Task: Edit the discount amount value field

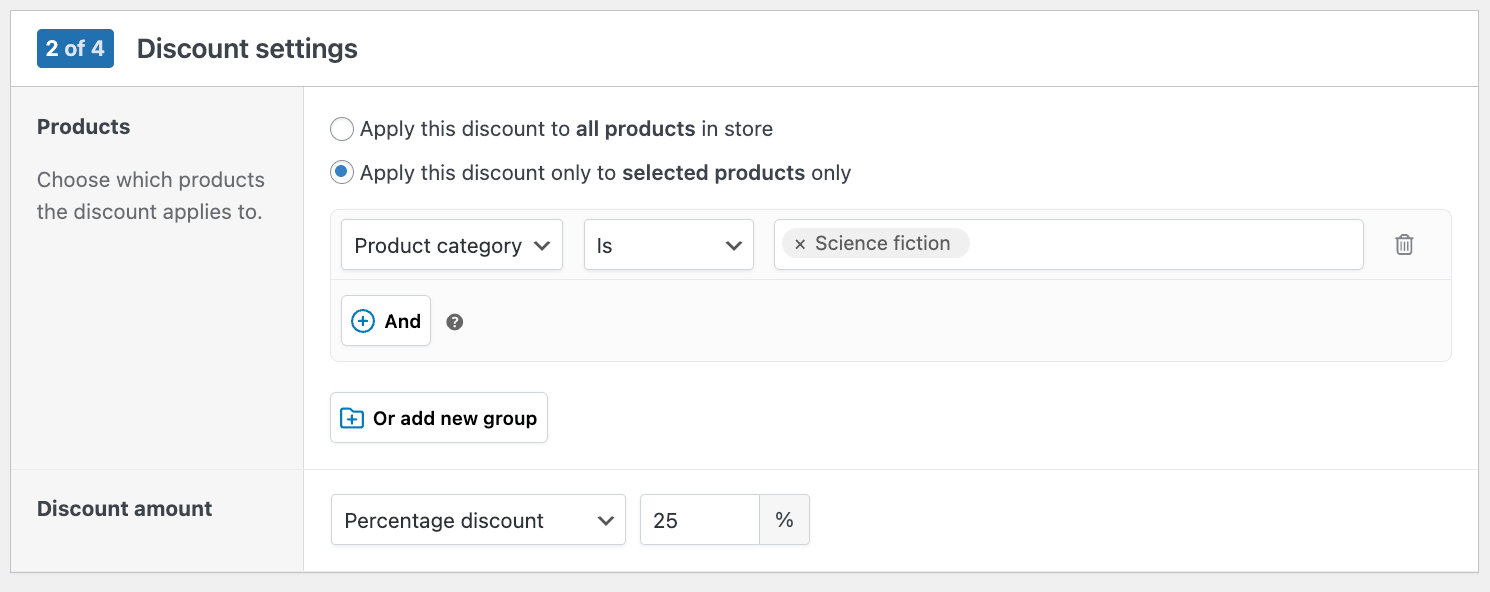Action: 699,520
